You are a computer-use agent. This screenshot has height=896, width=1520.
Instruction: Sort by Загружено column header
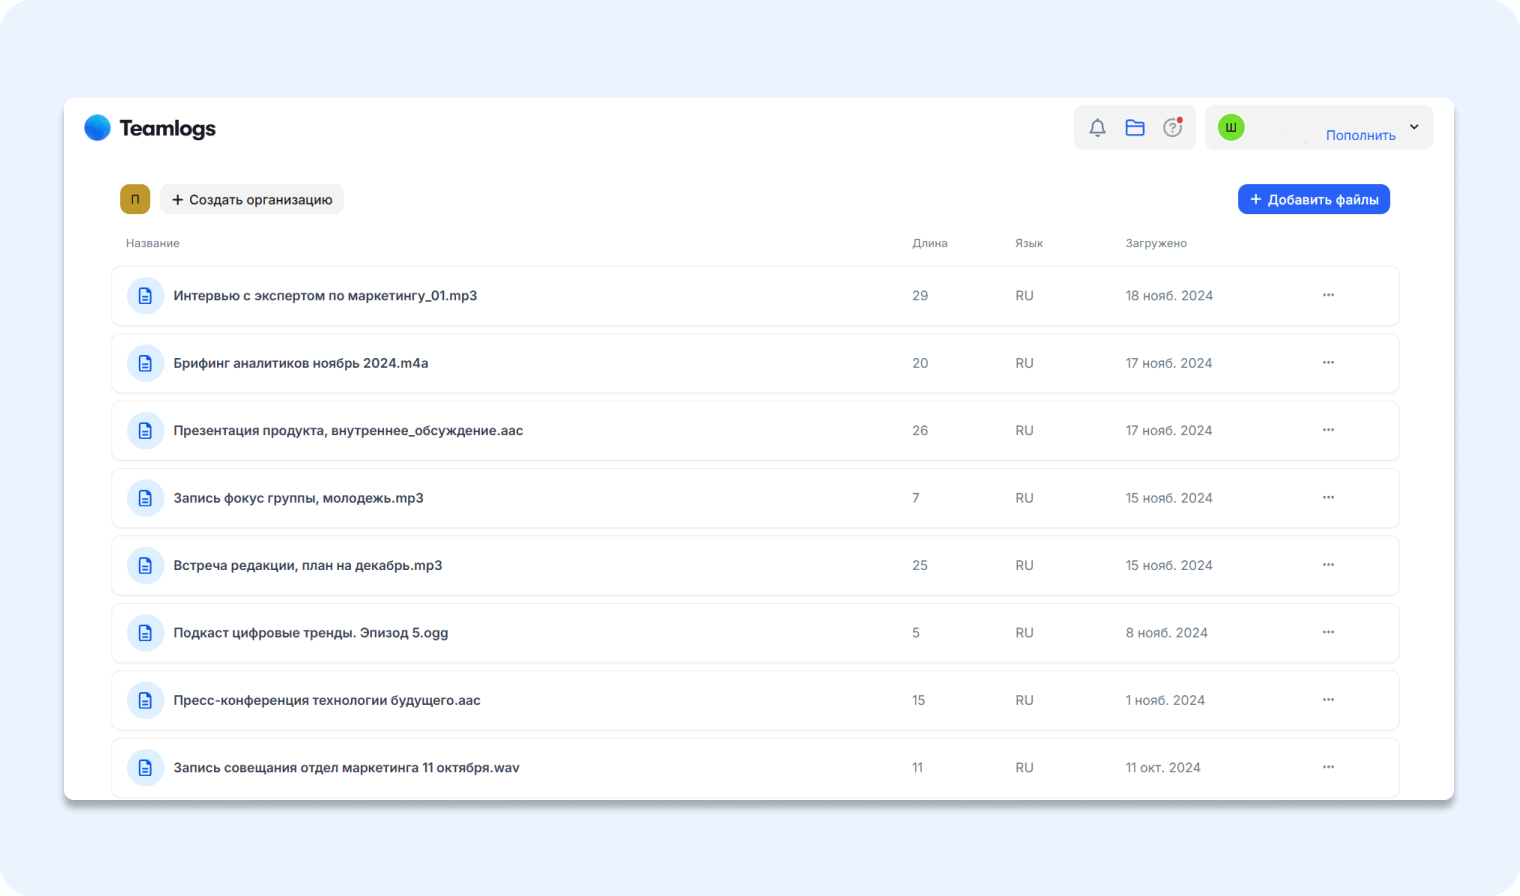[x=1155, y=243]
